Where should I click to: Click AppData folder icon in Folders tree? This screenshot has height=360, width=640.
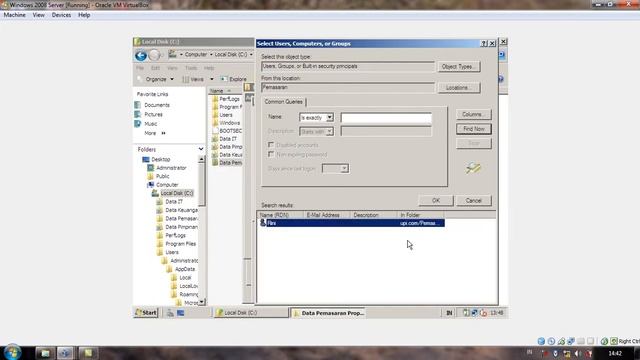[169, 269]
